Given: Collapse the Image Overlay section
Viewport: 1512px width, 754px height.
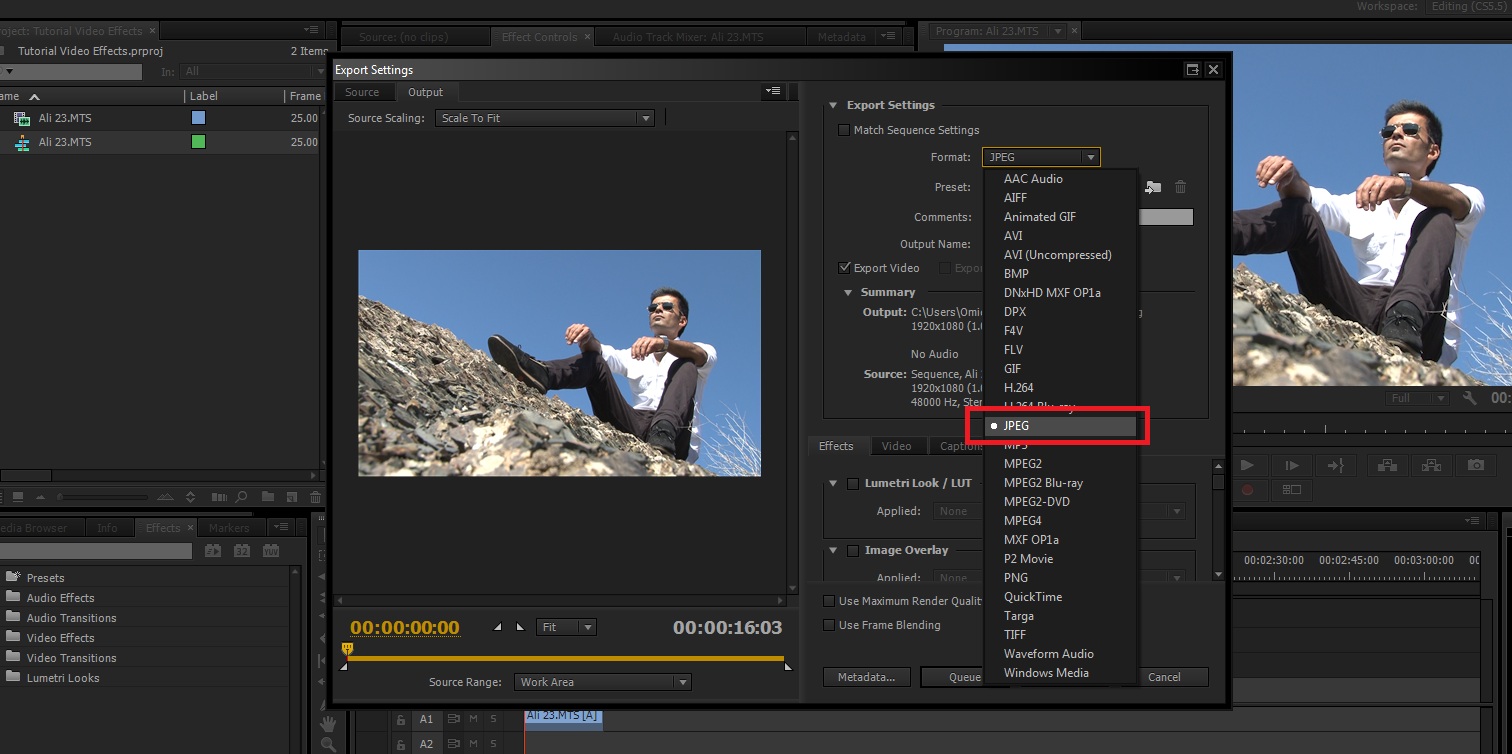Looking at the screenshot, I should [832, 550].
